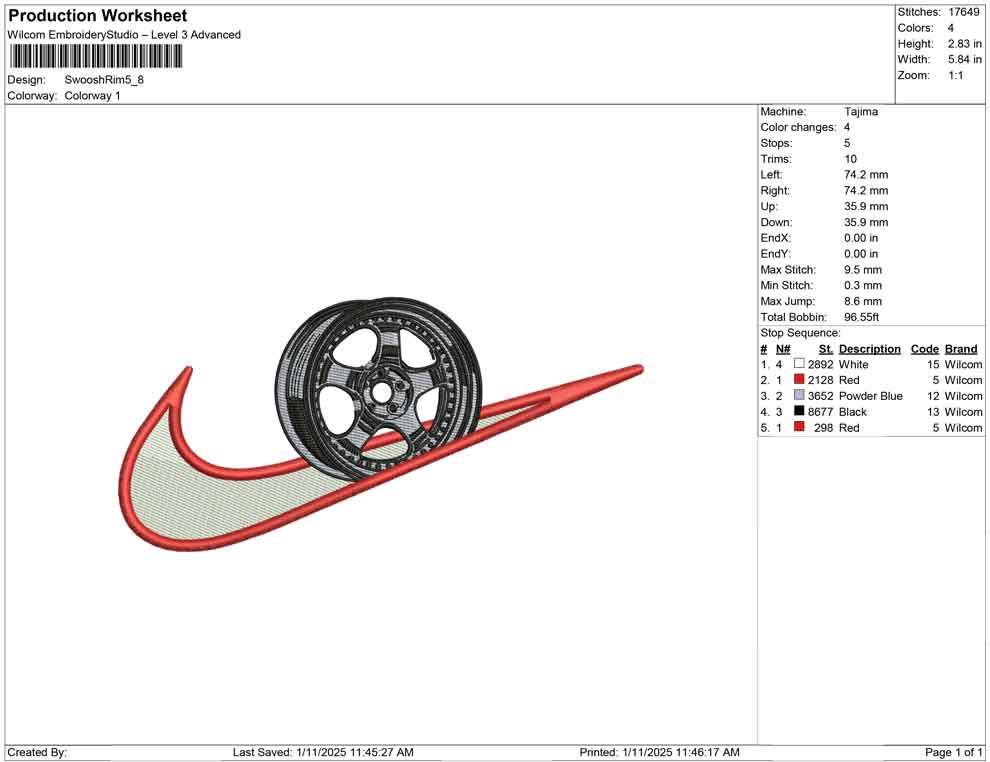Click the 'Code' column header

[924, 348]
